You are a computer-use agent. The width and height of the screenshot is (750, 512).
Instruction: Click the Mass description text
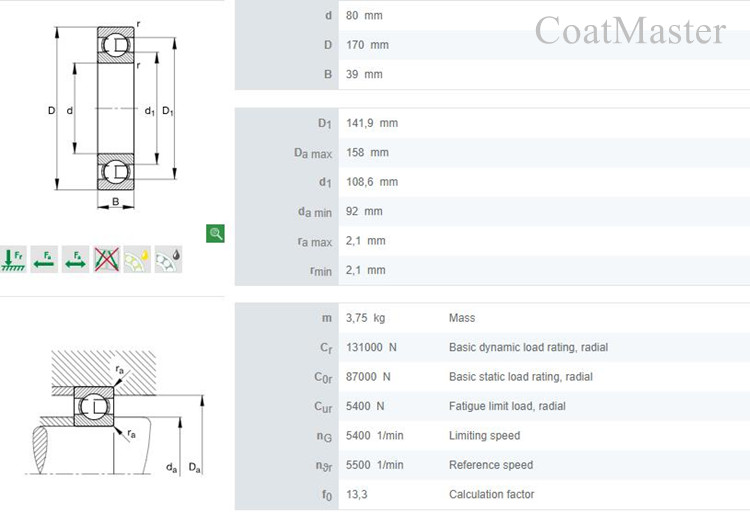(x=462, y=318)
